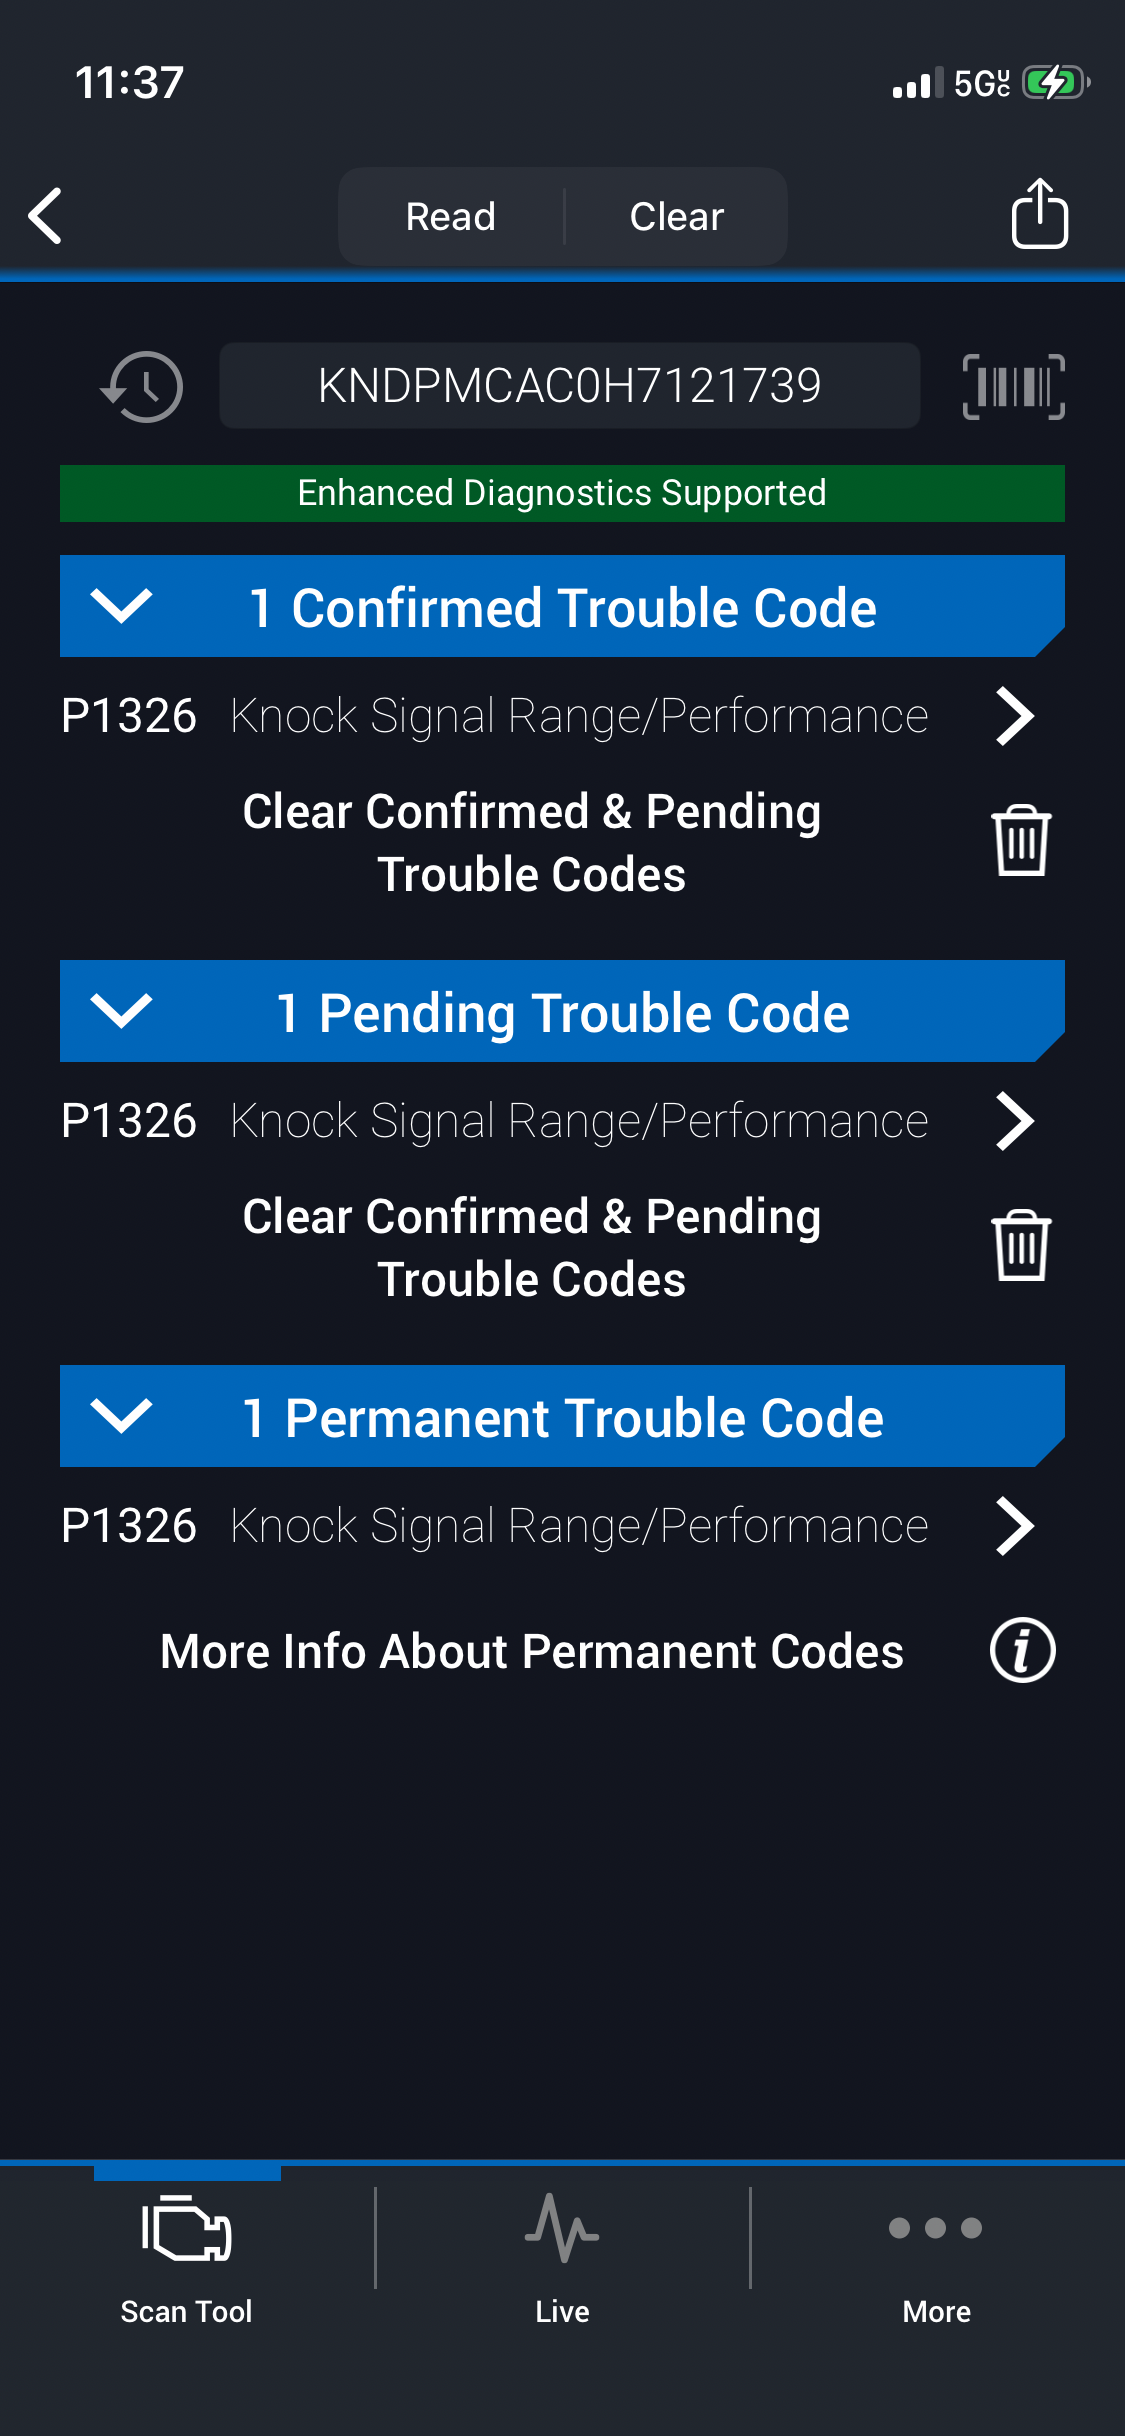The width and height of the screenshot is (1125, 2436).
Task: Tap the back arrow icon
Action: coord(46,216)
